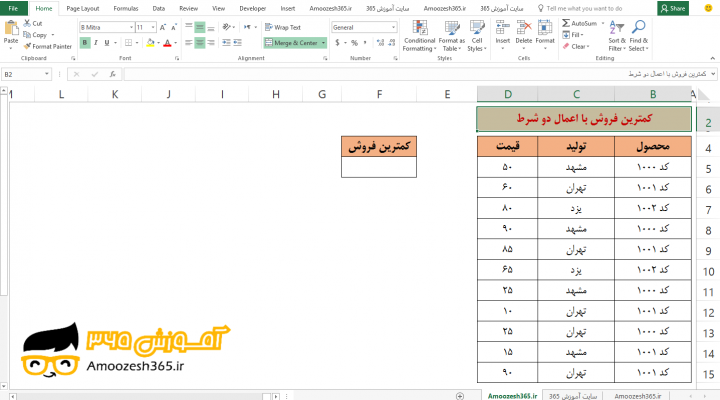Image resolution: width=720 pixels, height=400 pixels.
Task: Click the Name Box showing B2
Action: [26, 74]
